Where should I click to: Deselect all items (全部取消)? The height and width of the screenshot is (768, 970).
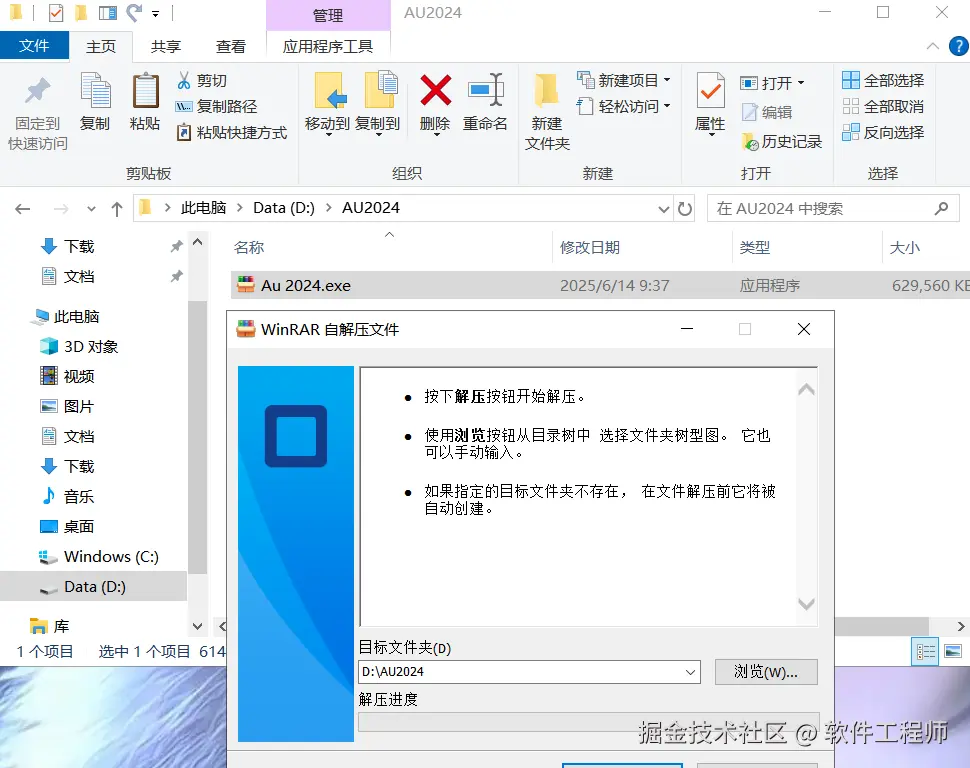883,106
